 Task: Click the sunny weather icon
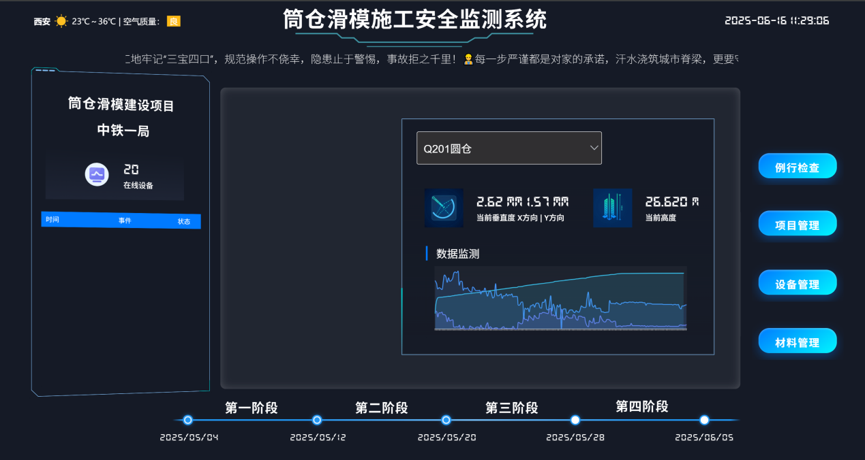click(62, 21)
